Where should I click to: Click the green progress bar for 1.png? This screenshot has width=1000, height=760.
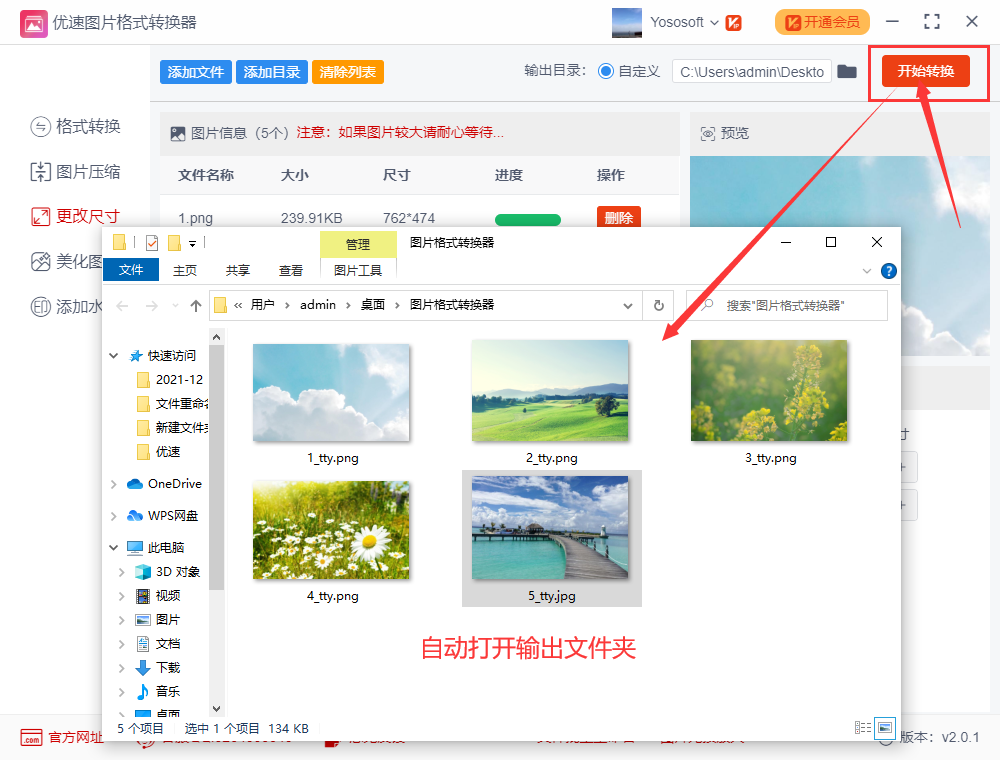(528, 219)
